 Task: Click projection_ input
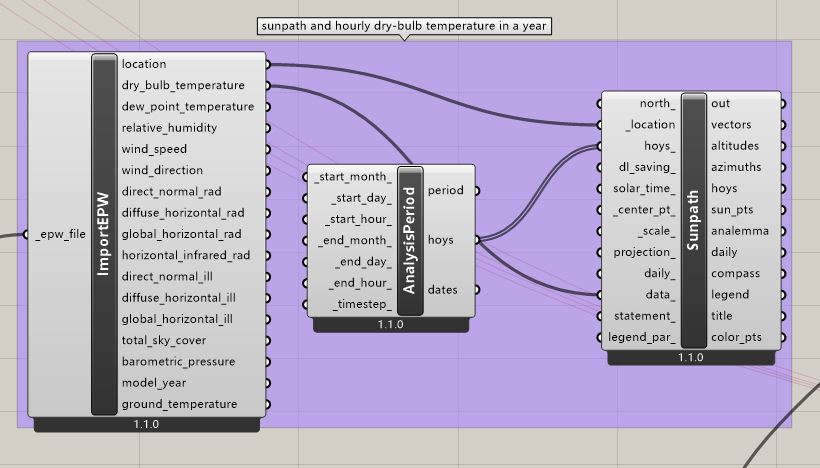click(644, 253)
